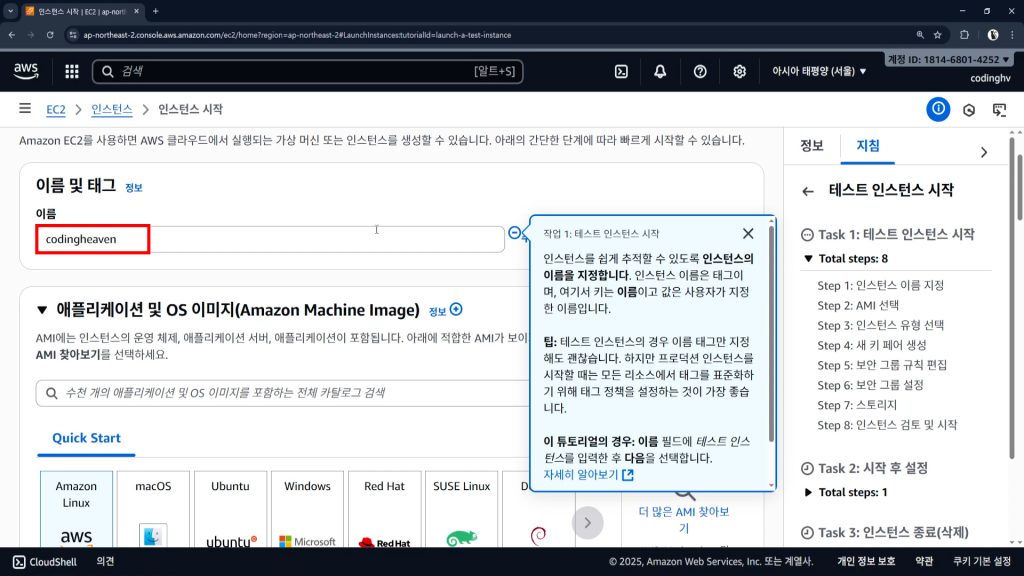This screenshot has width=1024, height=576.
Task: Open 약관 footer link
Action: click(x=923, y=561)
